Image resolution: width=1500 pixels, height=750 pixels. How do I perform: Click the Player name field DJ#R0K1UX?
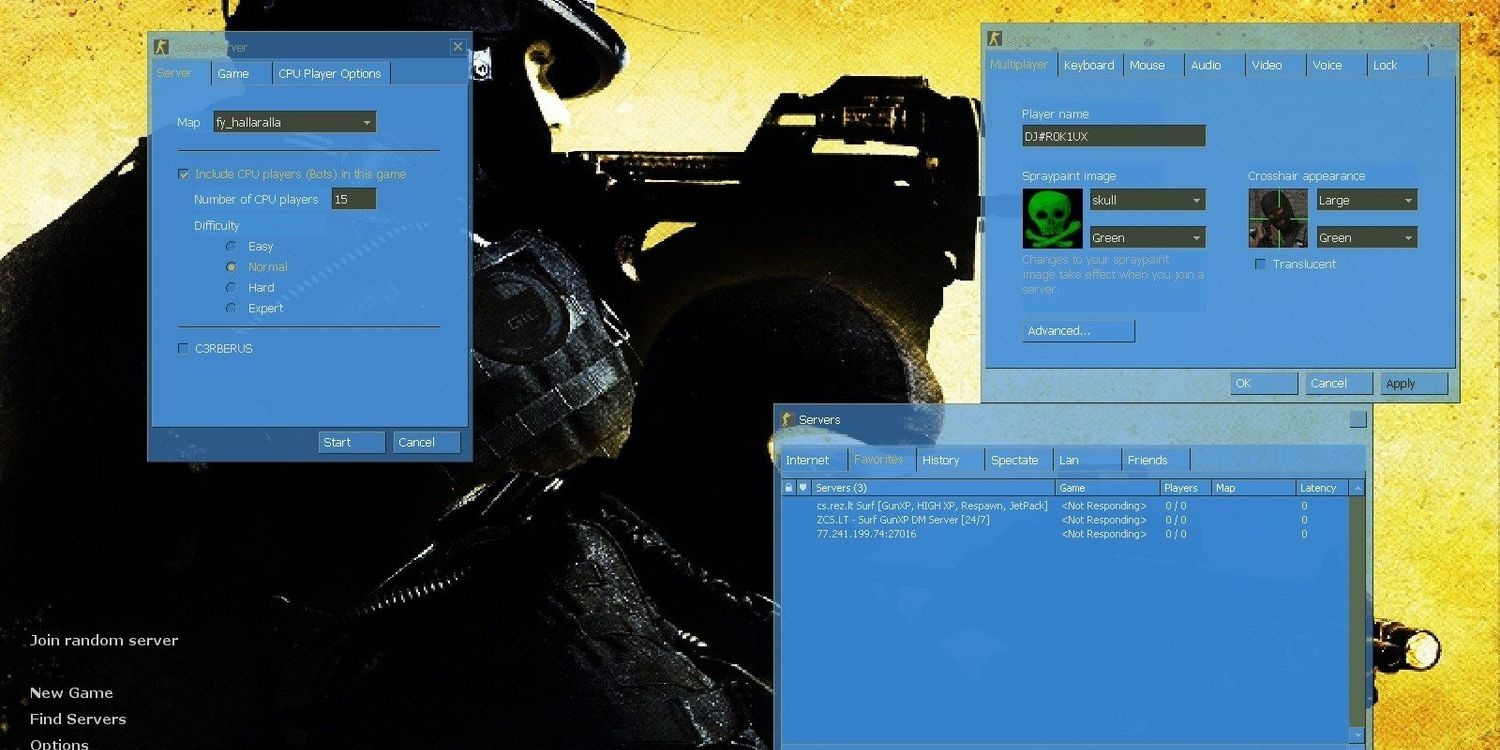(1113, 136)
